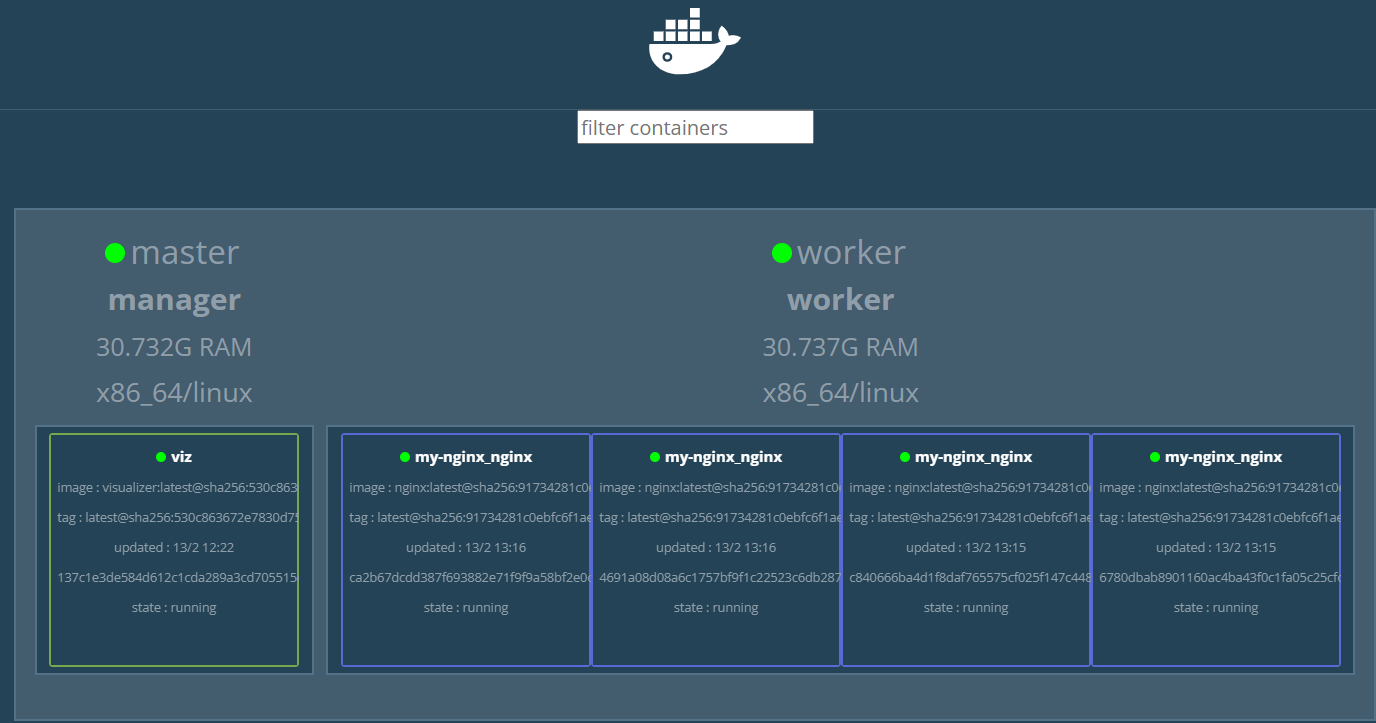Open the nginx container with ID 6780dbab89
Screen dimensions: 1376x723
tap(1216, 577)
